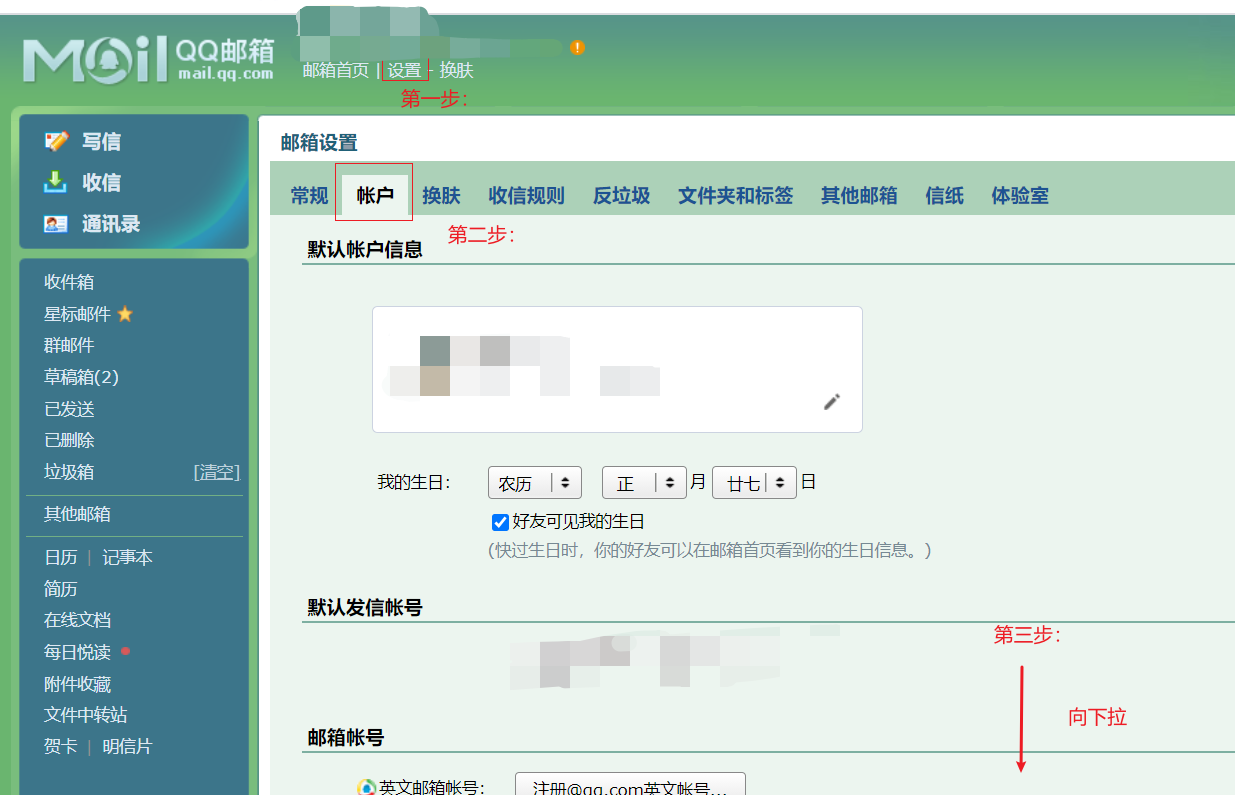Expand the 正 month dropdown
Screen dimensions: 1235x795
[644, 482]
